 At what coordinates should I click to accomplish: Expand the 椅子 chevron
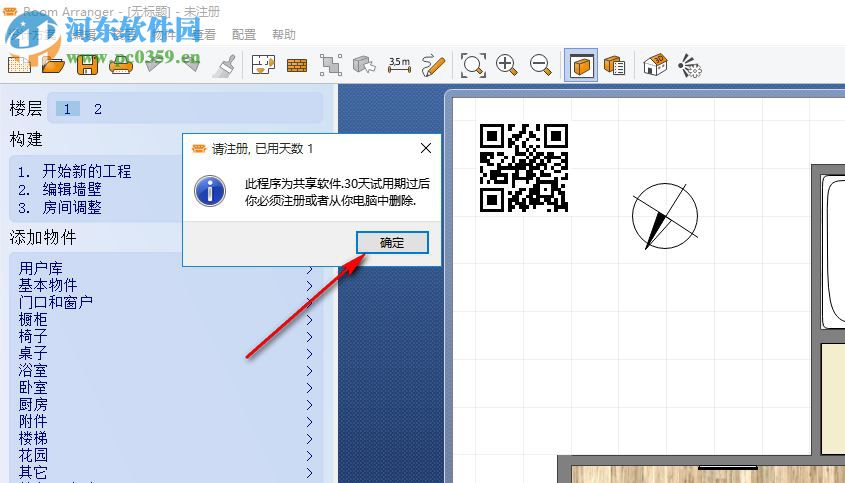310,337
